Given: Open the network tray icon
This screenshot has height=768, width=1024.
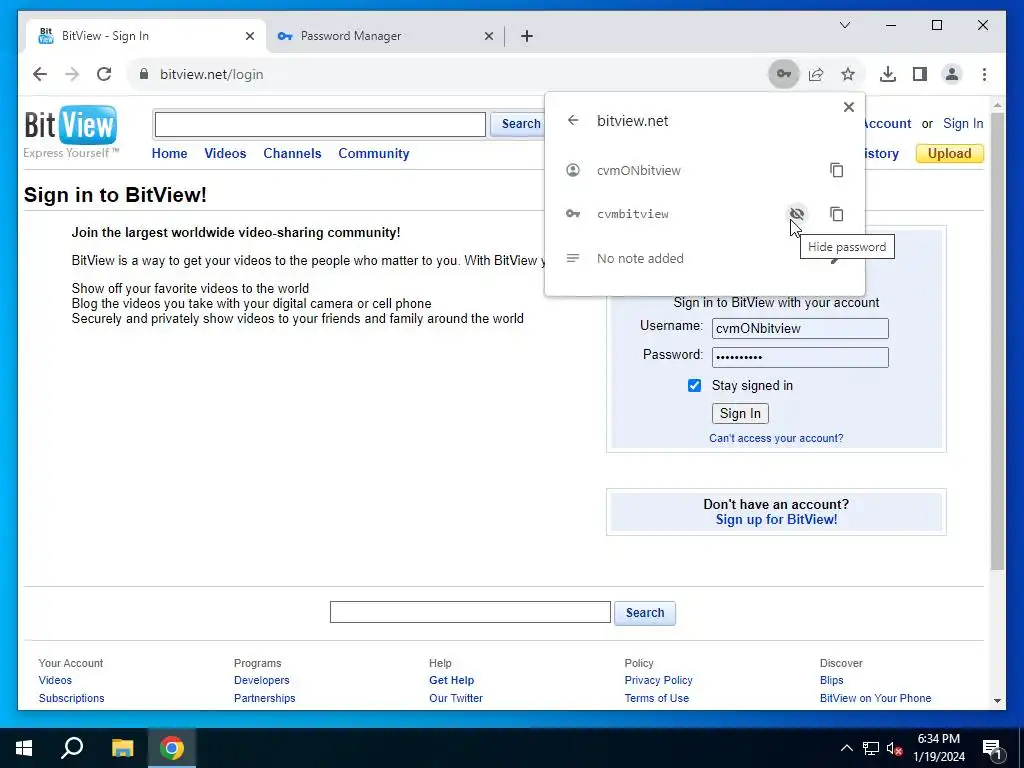Looking at the screenshot, I should (871, 748).
